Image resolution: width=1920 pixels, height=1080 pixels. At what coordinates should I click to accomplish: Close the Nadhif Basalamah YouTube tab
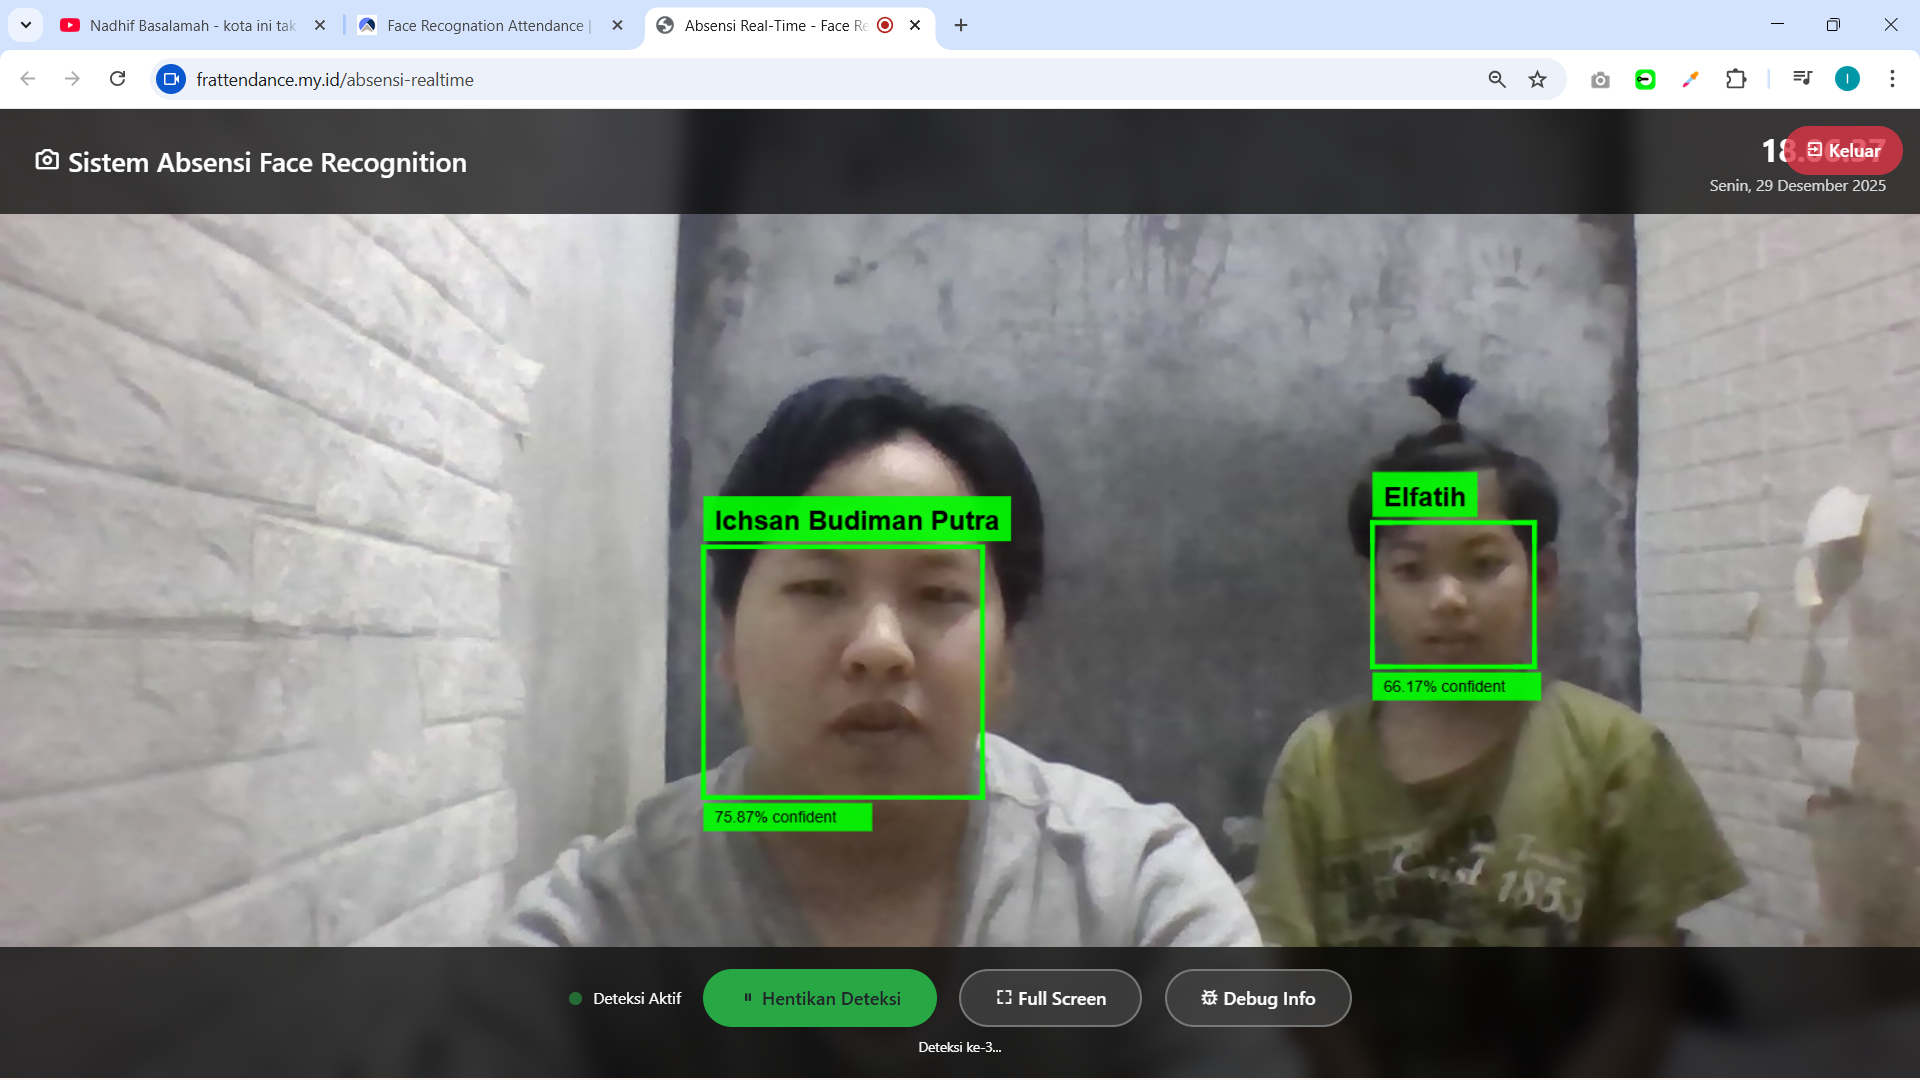click(x=320, y=25)
